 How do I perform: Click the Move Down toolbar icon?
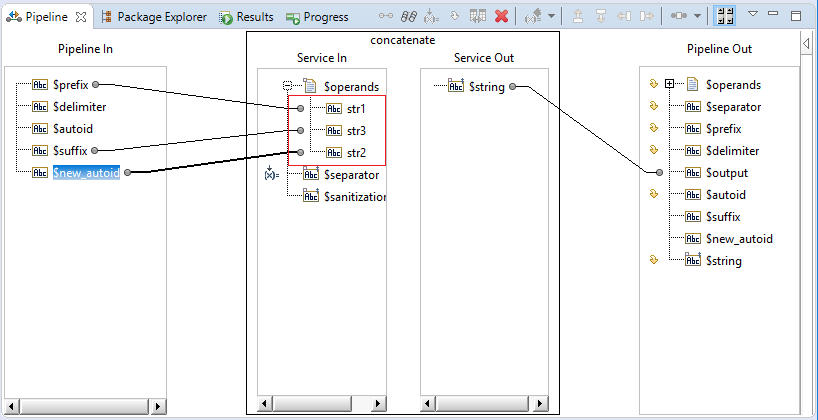[x=601, y=16]
